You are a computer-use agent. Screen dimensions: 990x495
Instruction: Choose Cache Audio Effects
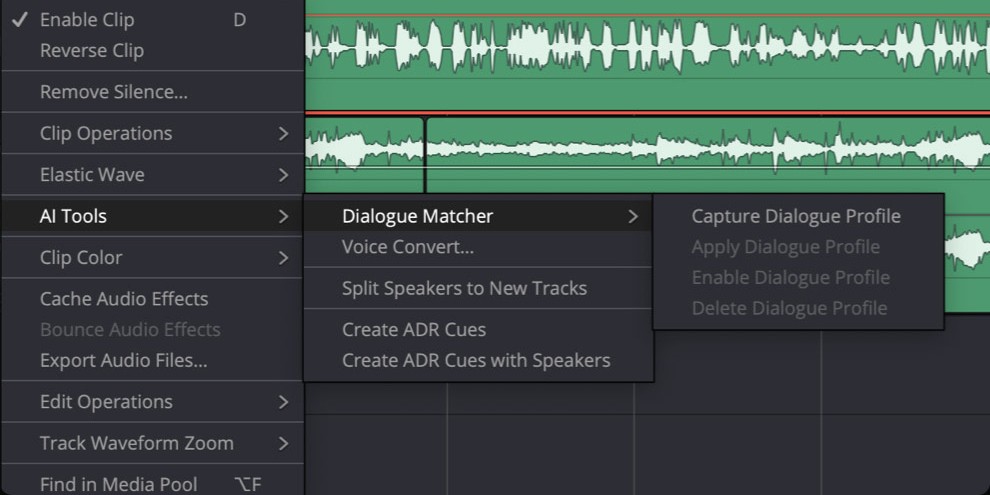point(124,299)
